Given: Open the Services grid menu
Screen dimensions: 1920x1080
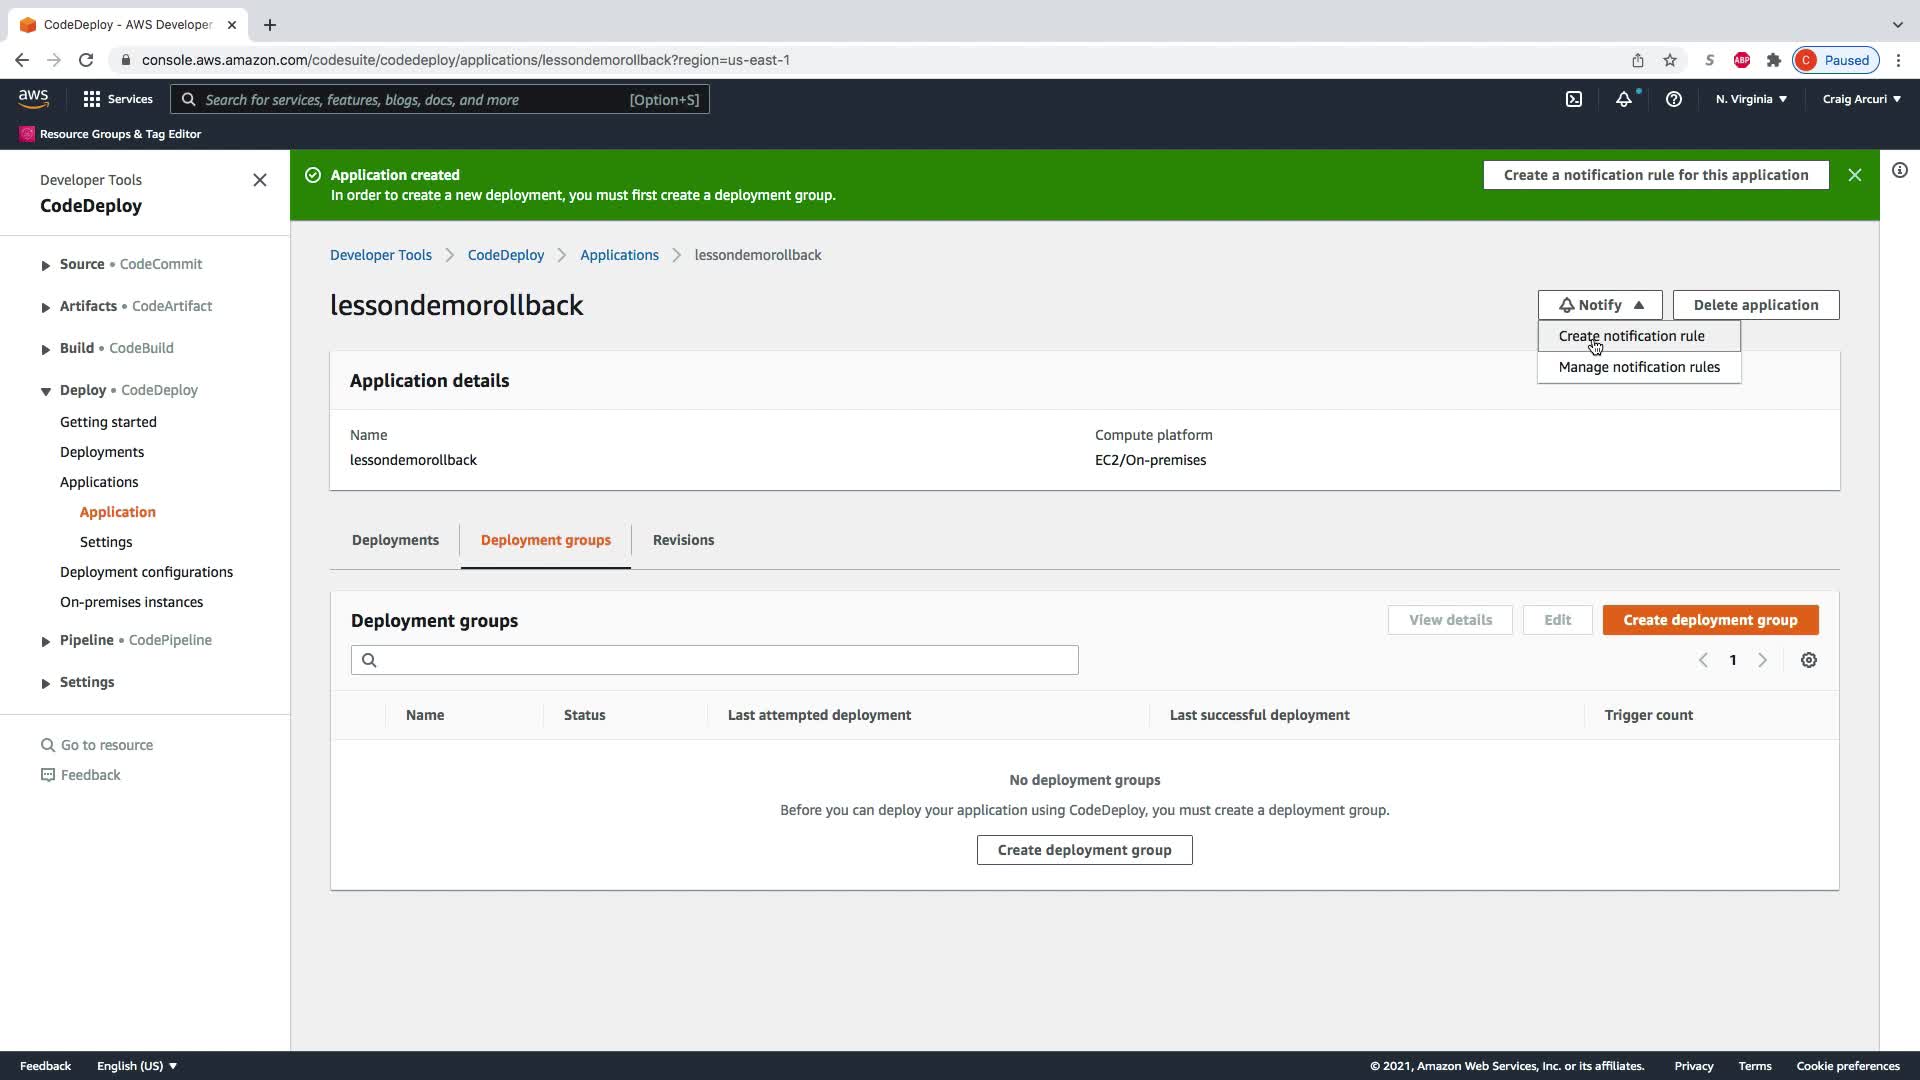Looking at the screenshot, I should 118,99.
